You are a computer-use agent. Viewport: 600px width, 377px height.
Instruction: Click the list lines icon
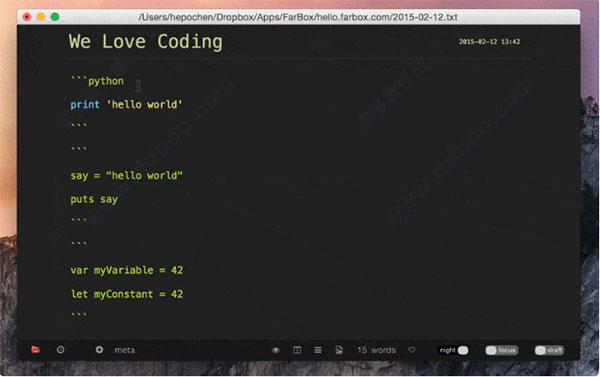pos(318,350)
